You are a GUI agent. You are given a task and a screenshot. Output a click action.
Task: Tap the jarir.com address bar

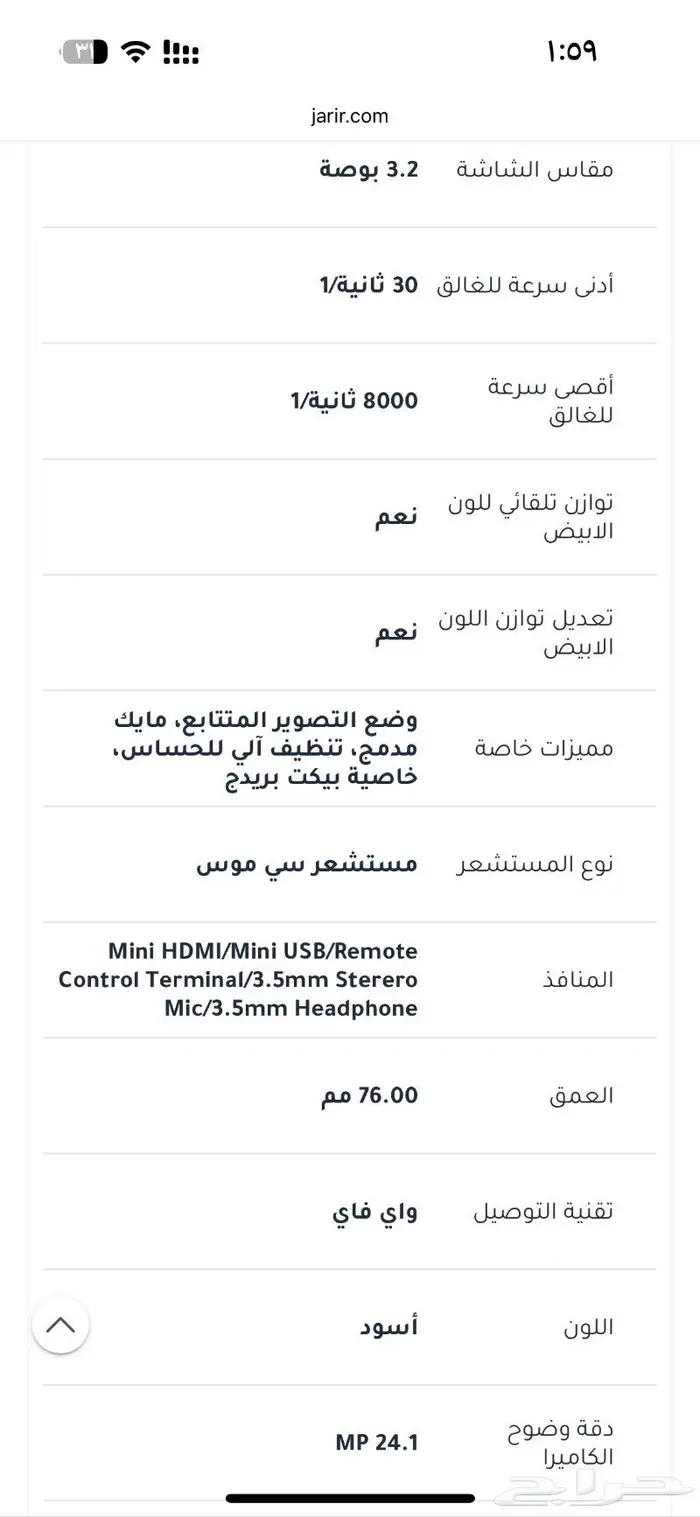(349, 116)
